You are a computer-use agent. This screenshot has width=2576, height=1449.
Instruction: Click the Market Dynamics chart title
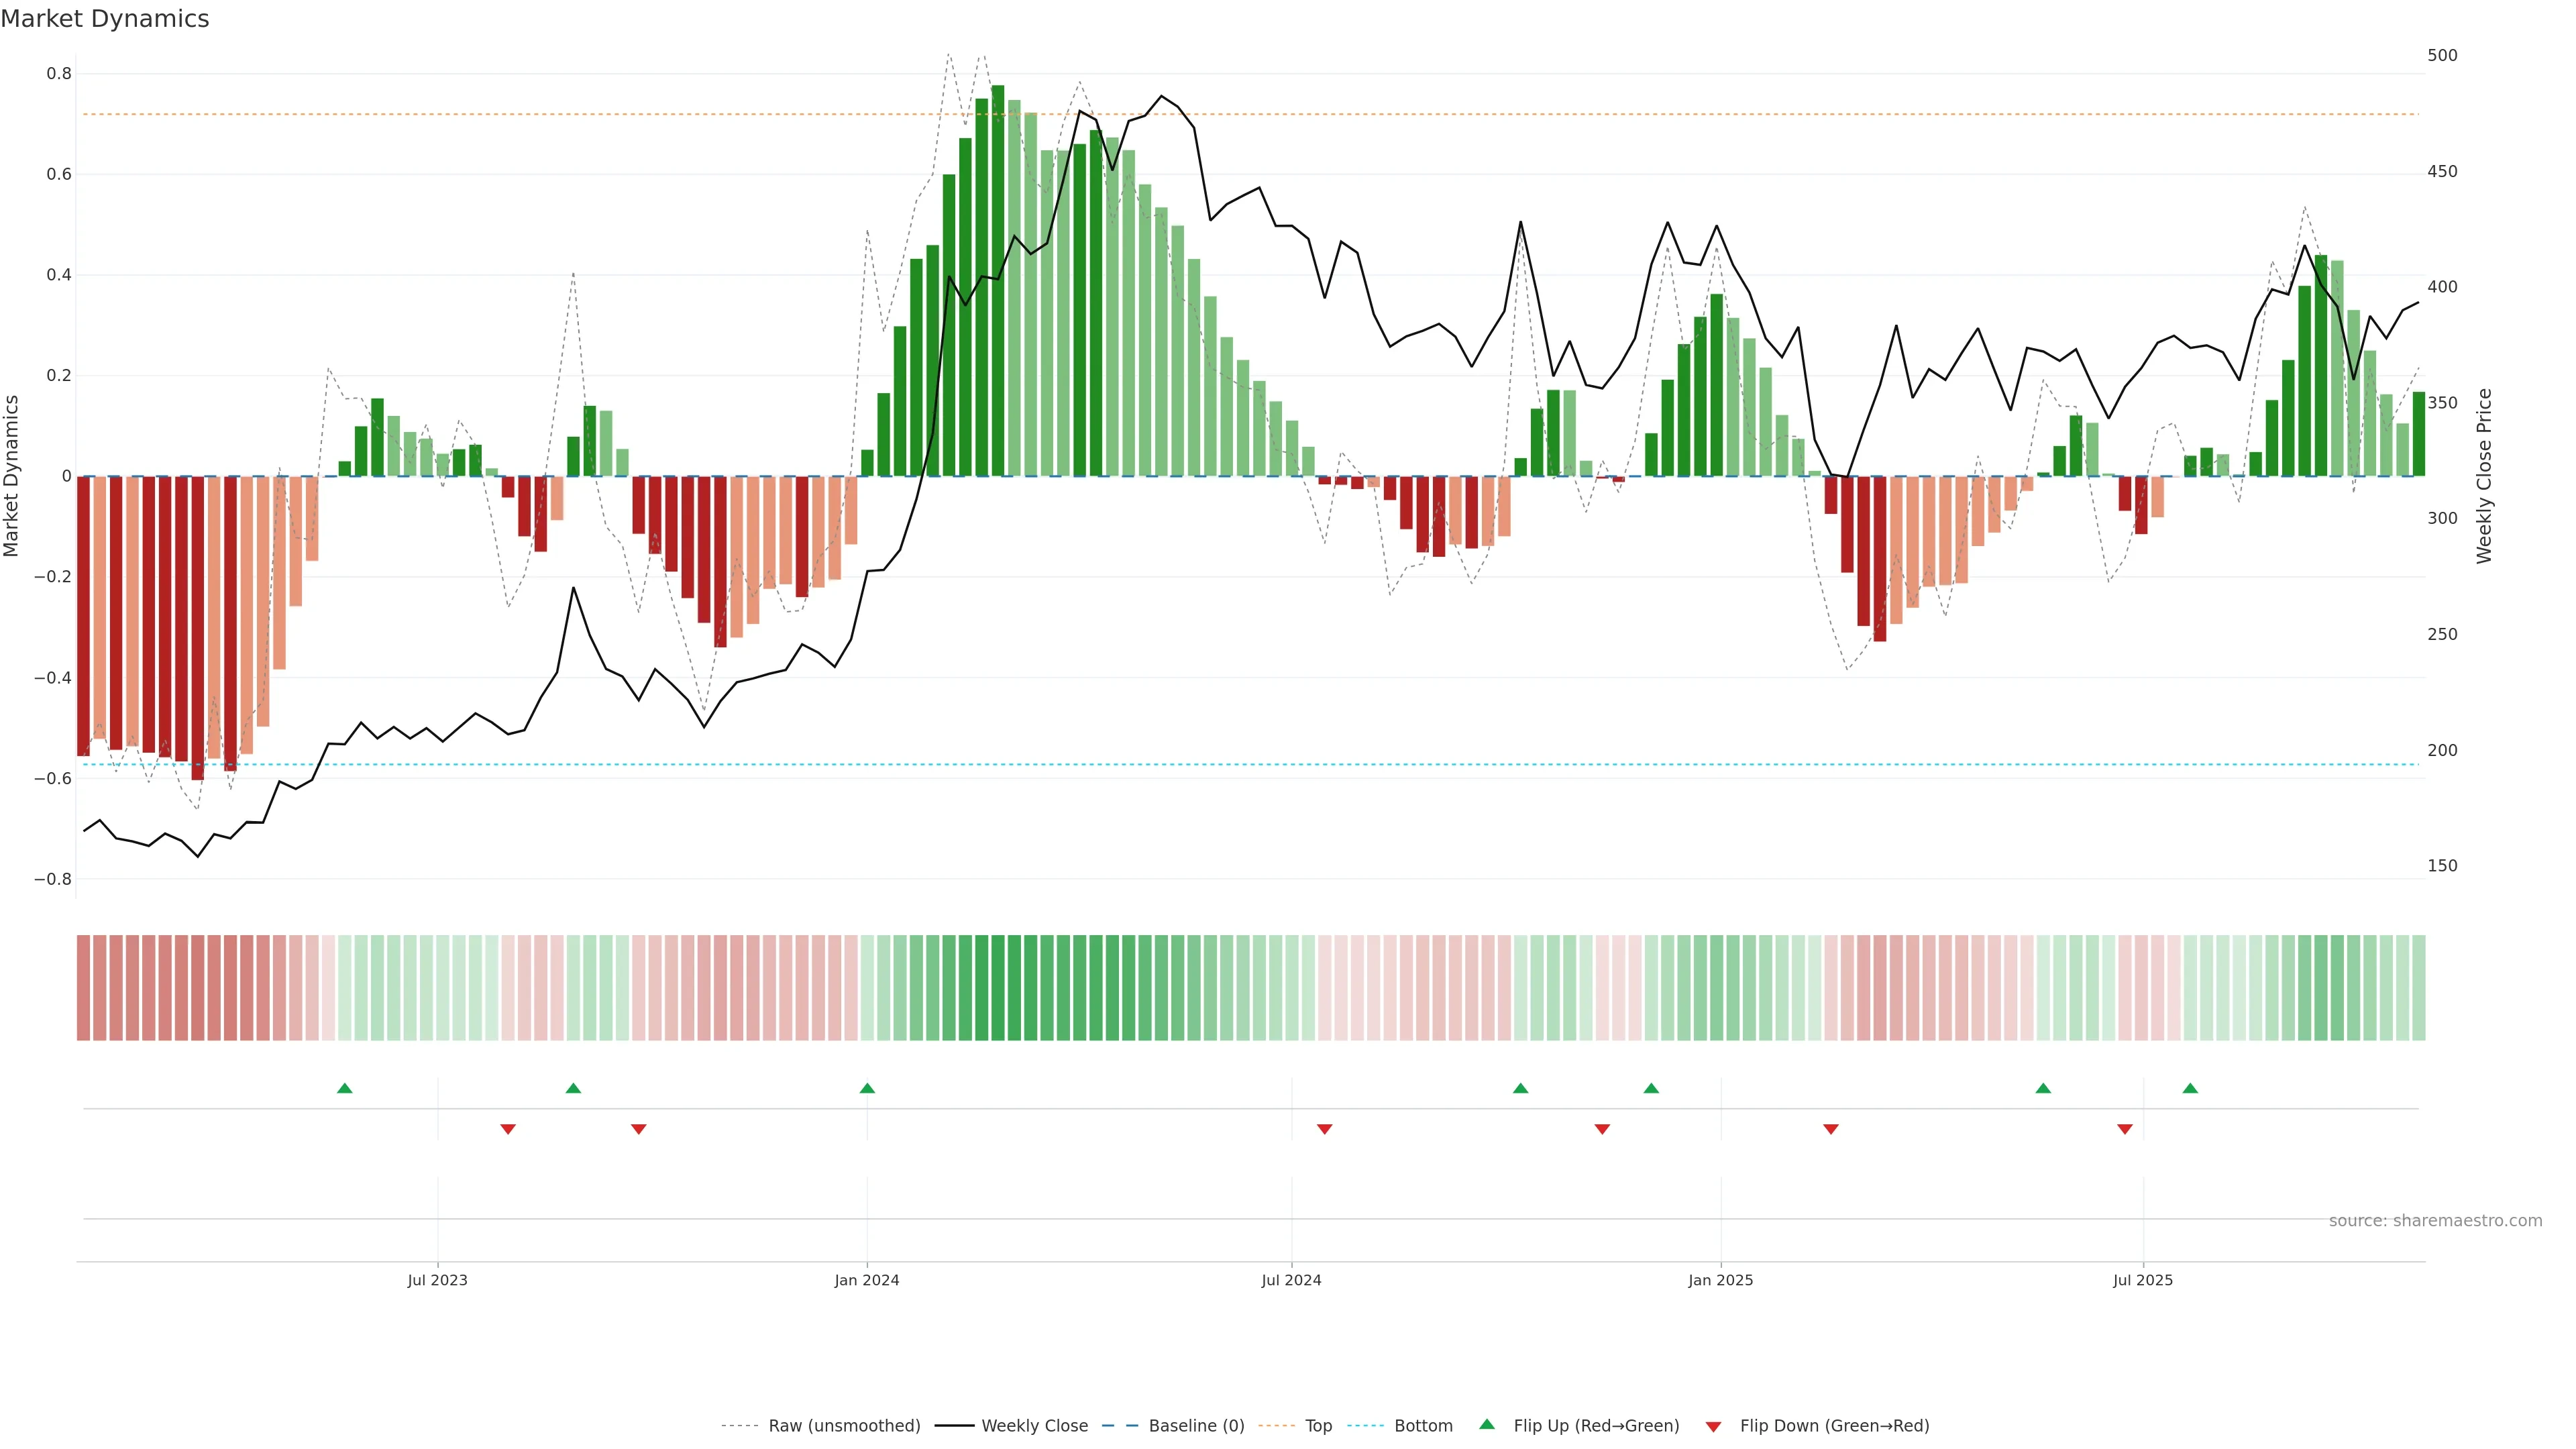coord(105,19)
